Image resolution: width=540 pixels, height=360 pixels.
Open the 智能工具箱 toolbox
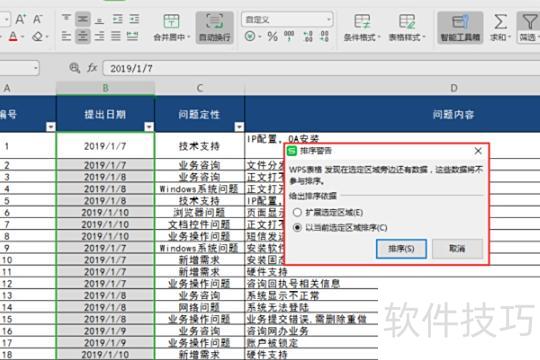460,28
